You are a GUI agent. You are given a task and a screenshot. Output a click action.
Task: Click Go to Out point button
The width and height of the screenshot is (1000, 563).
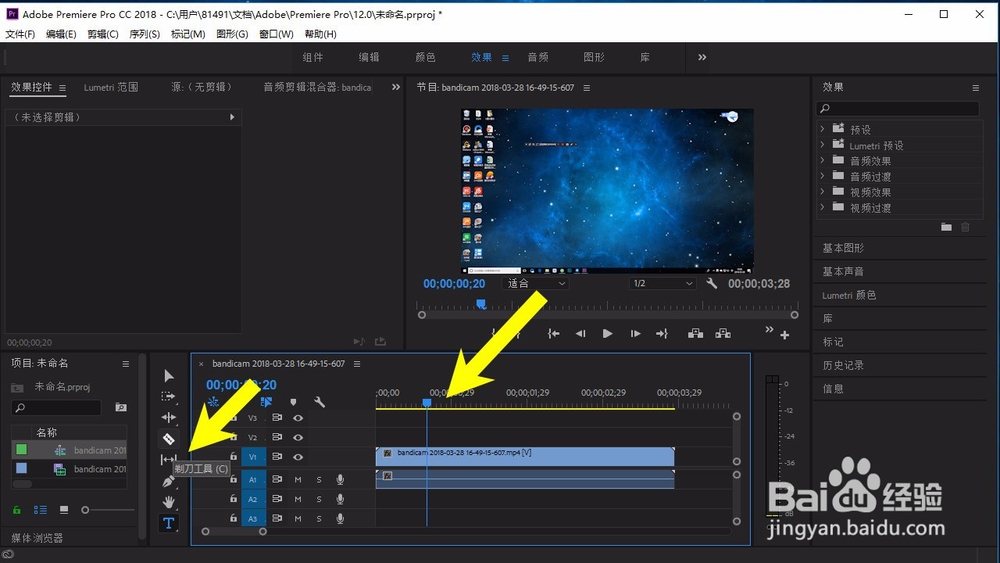point(662,333)
